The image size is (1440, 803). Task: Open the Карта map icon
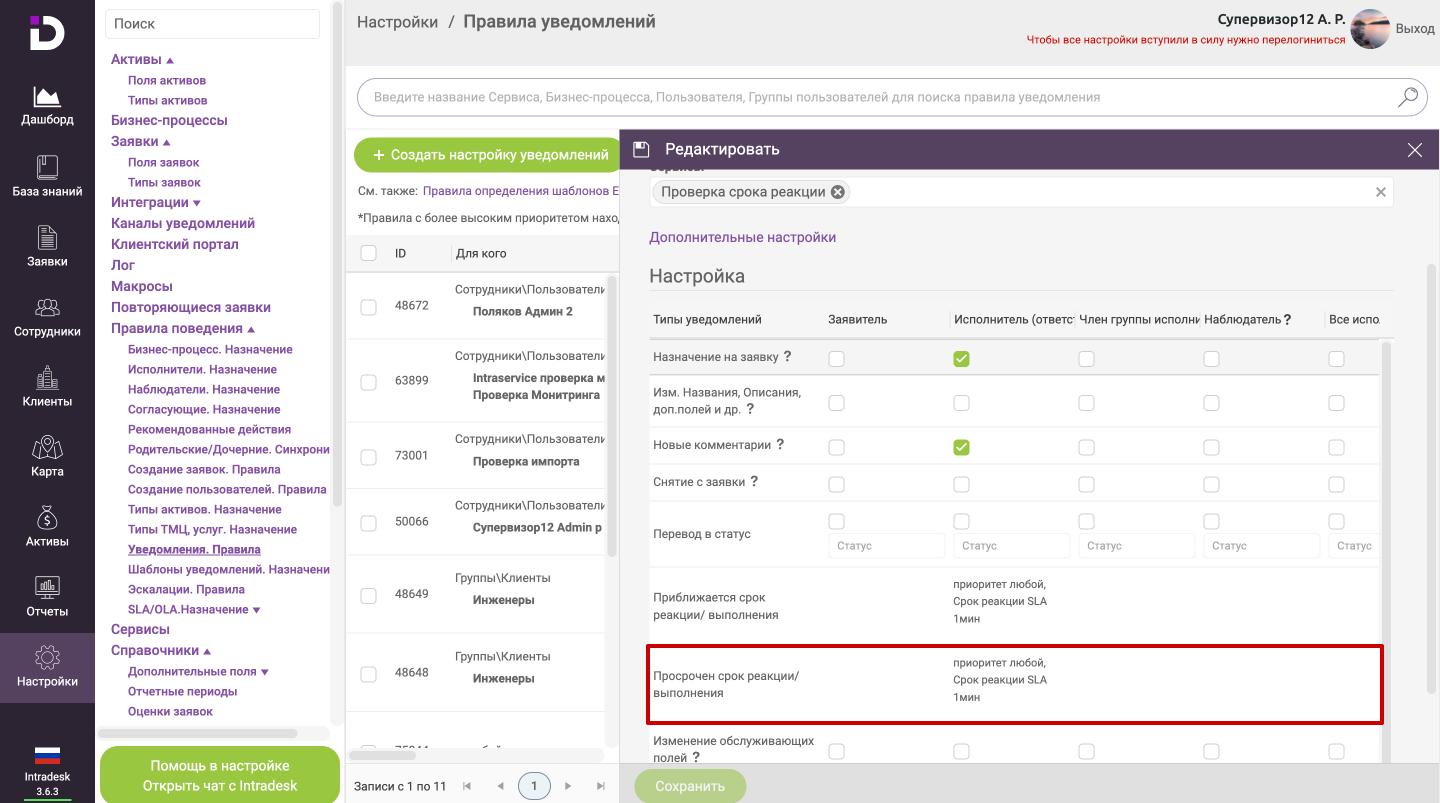47,447
